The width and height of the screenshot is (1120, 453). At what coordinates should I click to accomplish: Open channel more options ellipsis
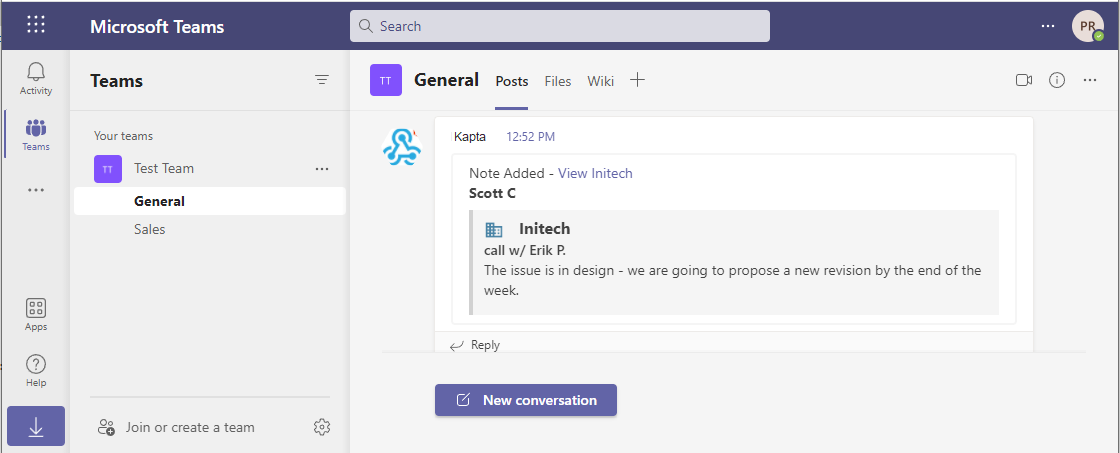pyautogui.click(x=1090, y=80)
